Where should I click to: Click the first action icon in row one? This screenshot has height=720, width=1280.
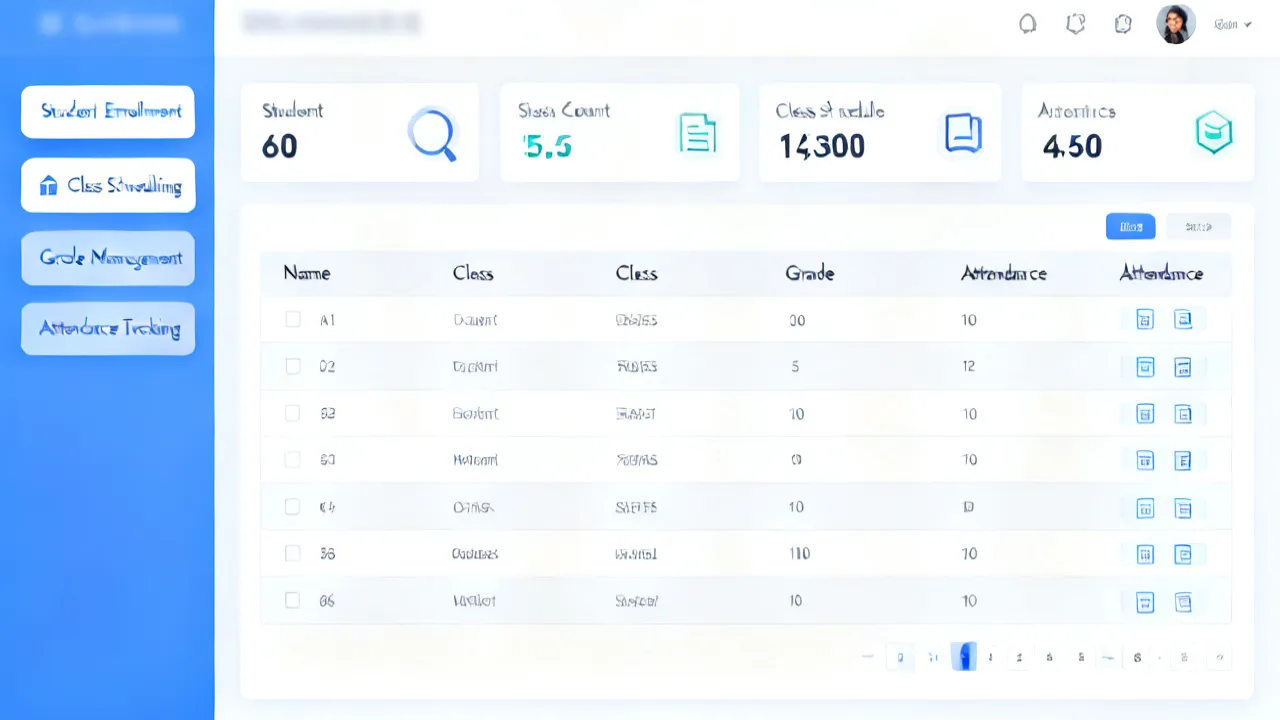[1145, 320]
